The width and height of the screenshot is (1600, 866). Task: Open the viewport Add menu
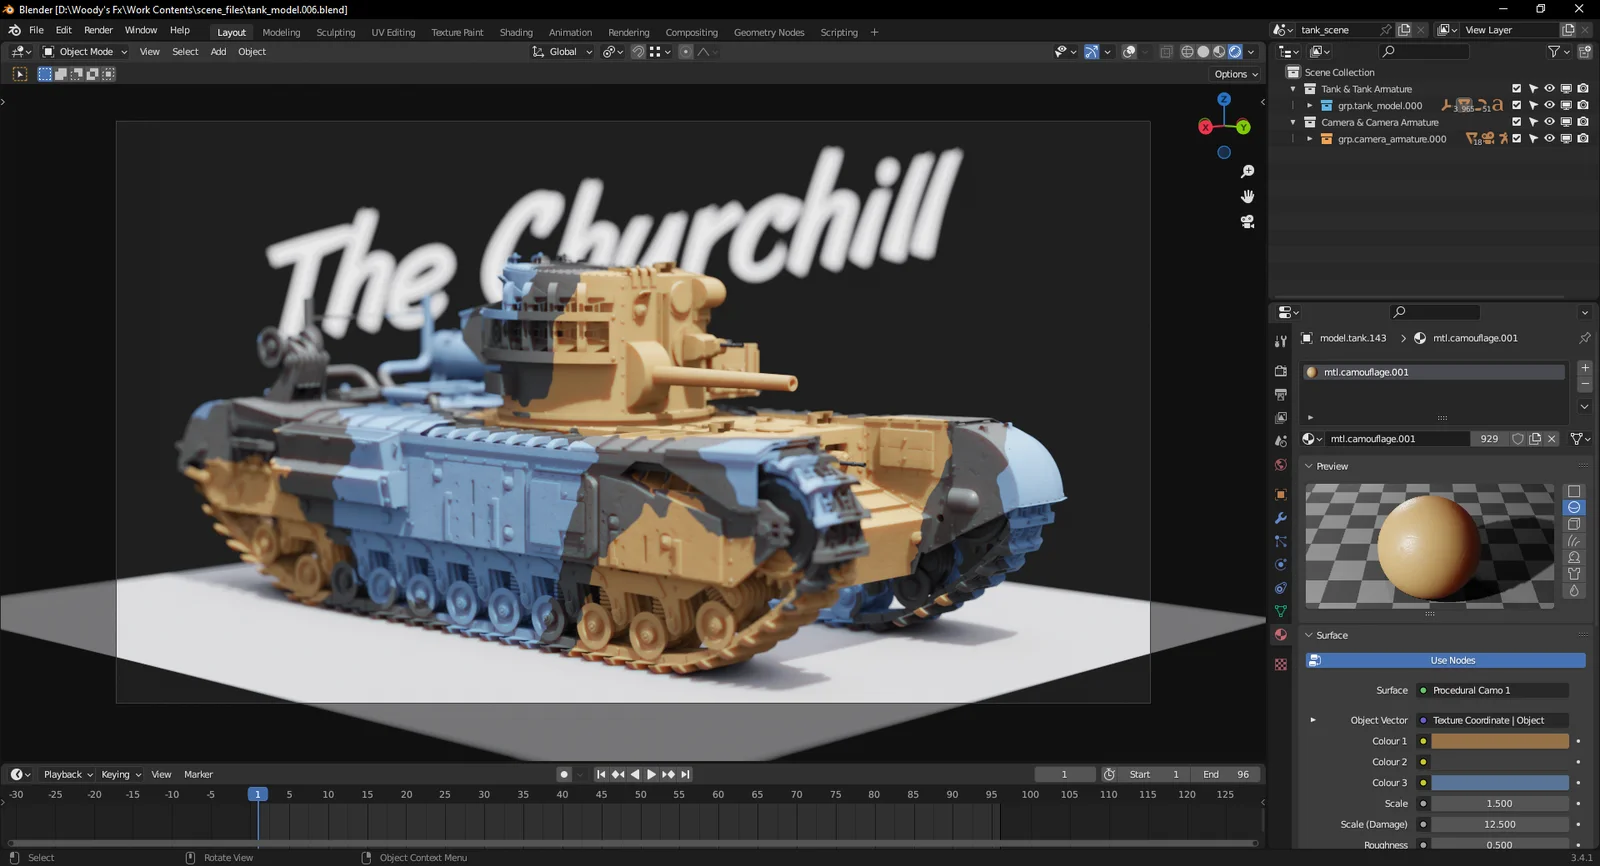point(218,52)
